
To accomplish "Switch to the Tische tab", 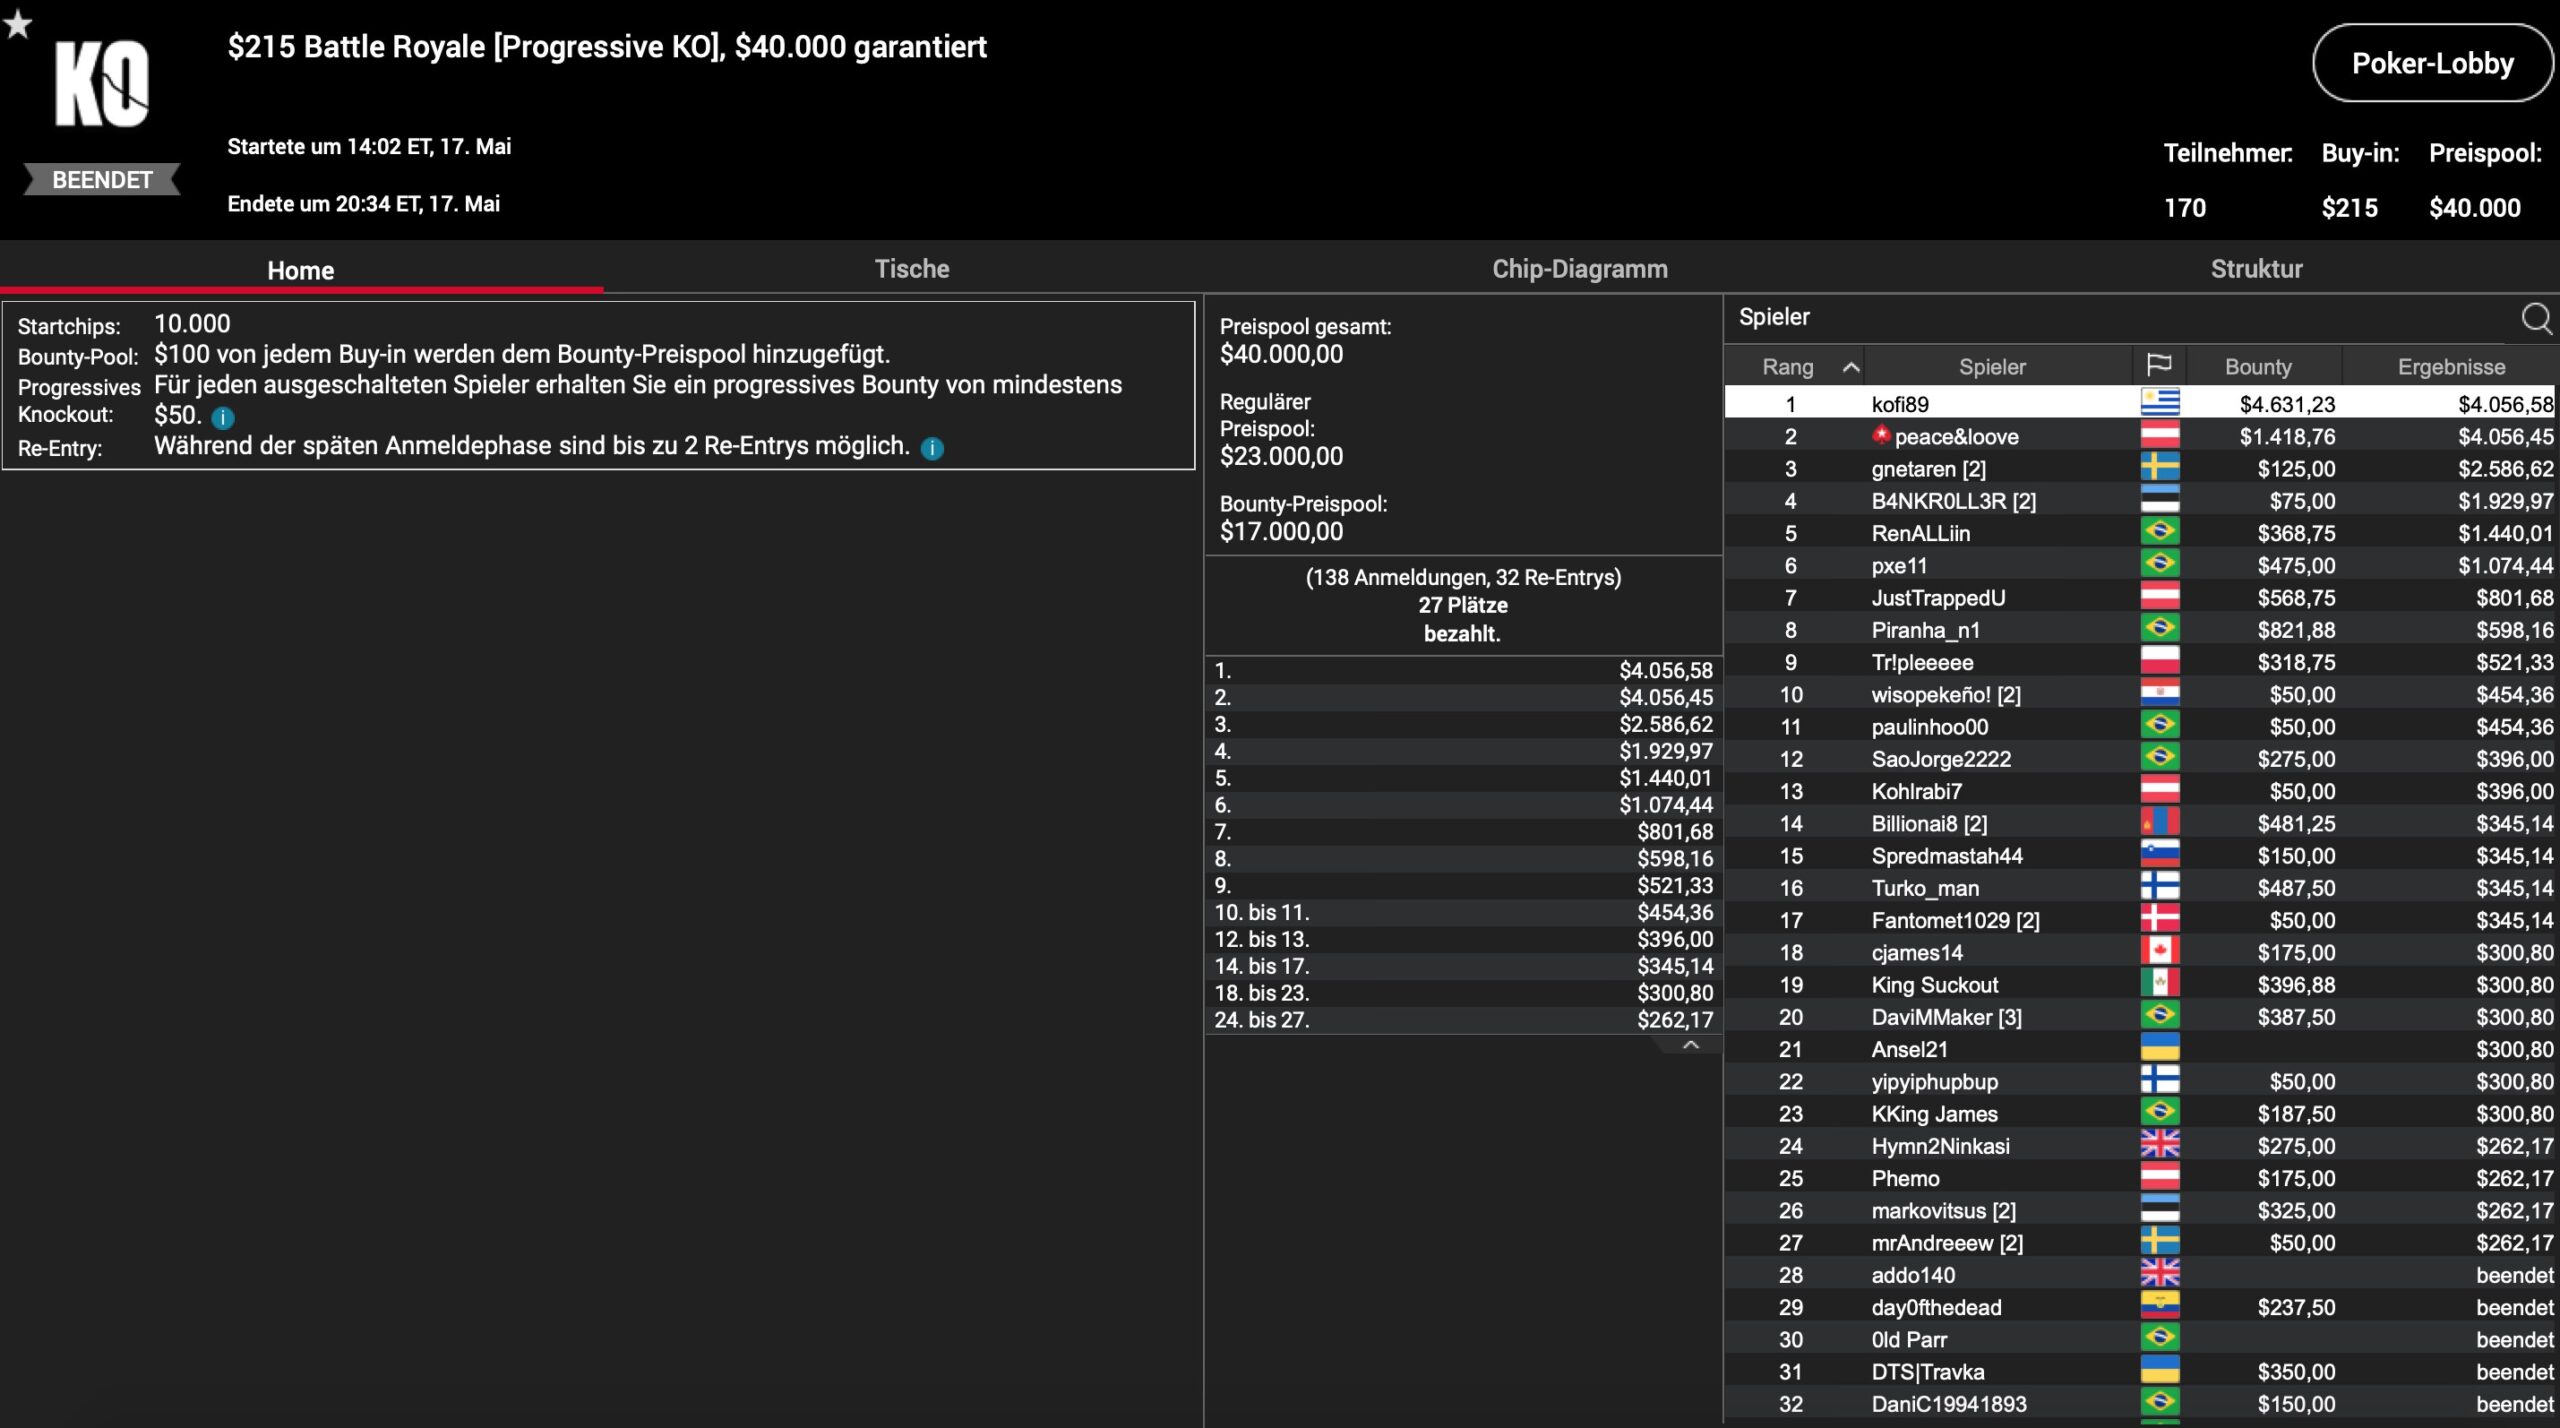I will 911,269.
